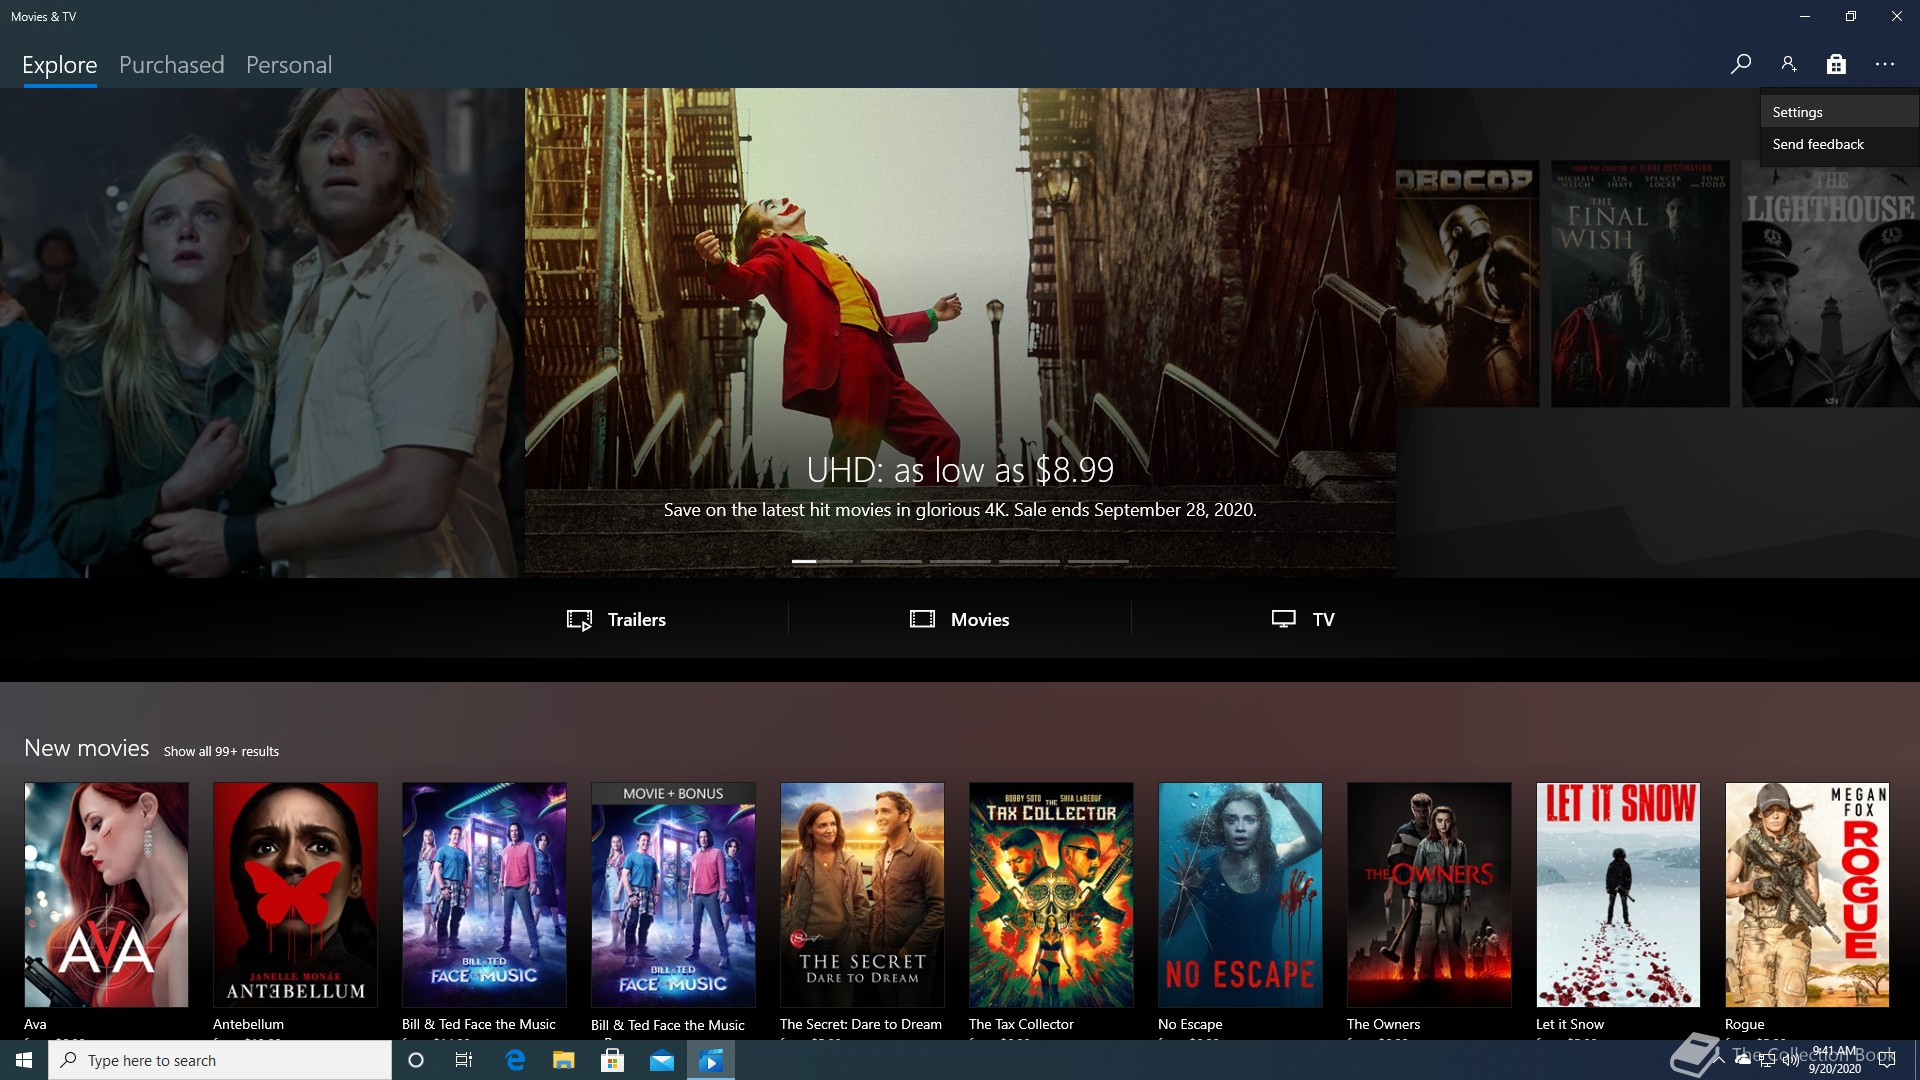Open the Let it Snow poster
The height and width of the screenshot is (1080, 1920).
tap(1618, 894)
